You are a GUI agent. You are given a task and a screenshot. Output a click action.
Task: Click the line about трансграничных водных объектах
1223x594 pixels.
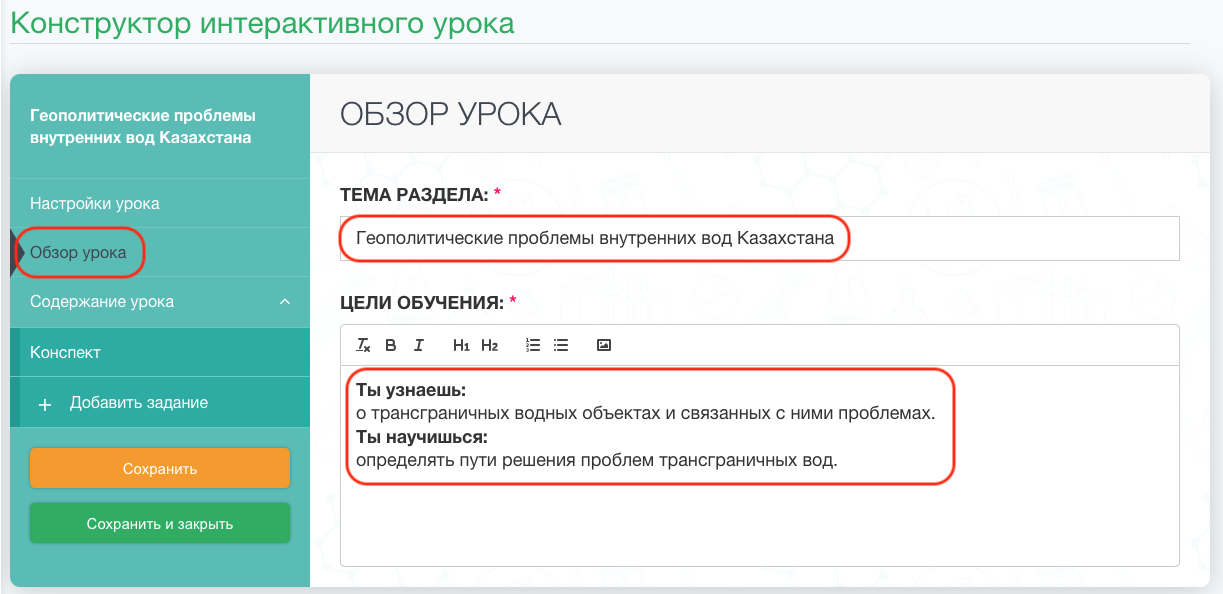tap(645, 413)
